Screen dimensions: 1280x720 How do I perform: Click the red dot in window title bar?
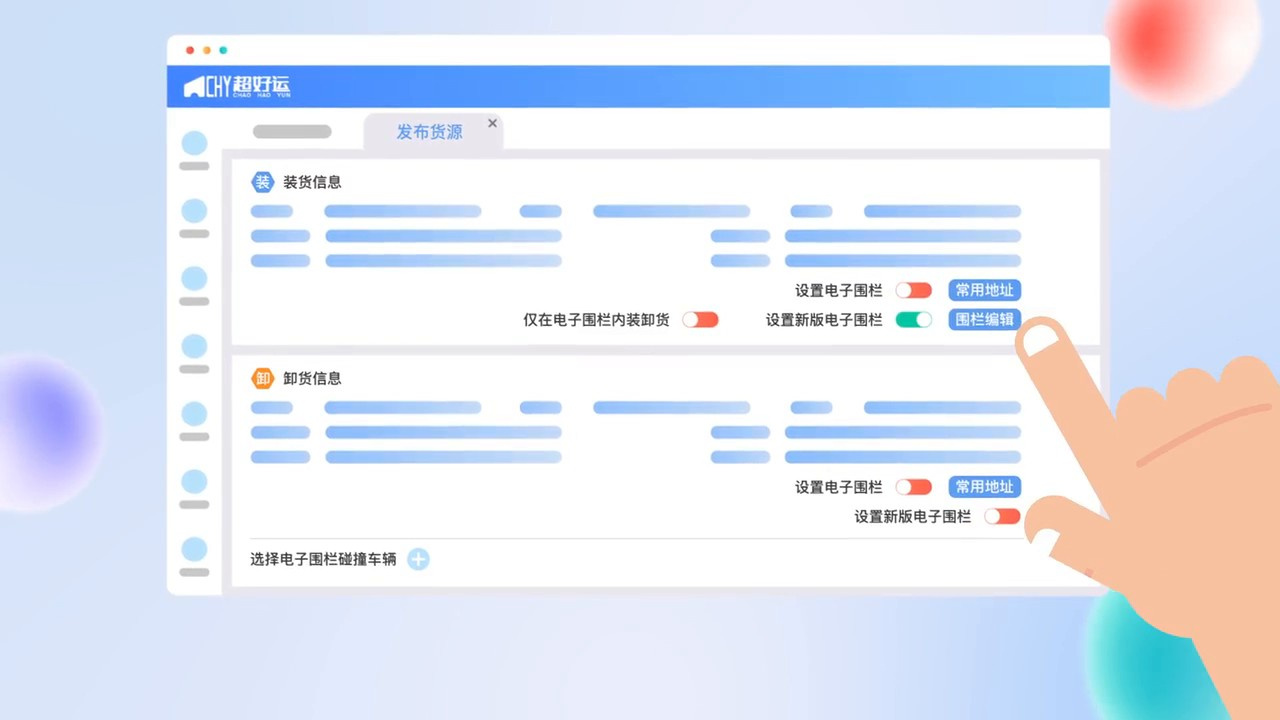click(190, 50)
